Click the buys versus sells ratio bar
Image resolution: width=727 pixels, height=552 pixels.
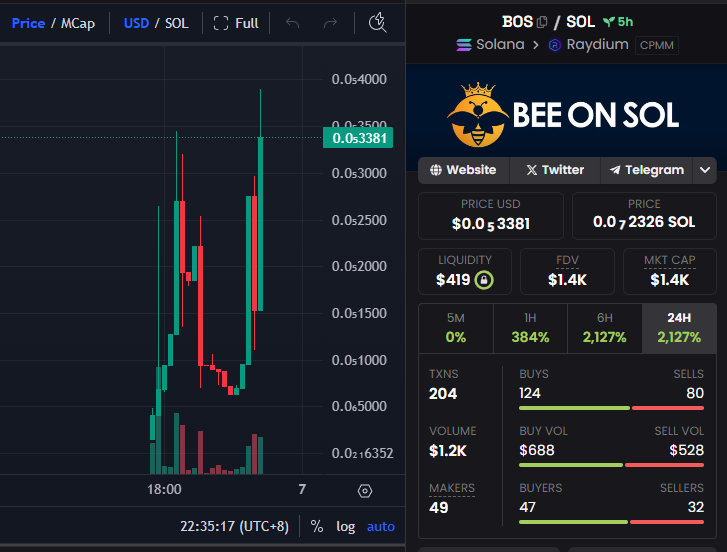[612, 408]
